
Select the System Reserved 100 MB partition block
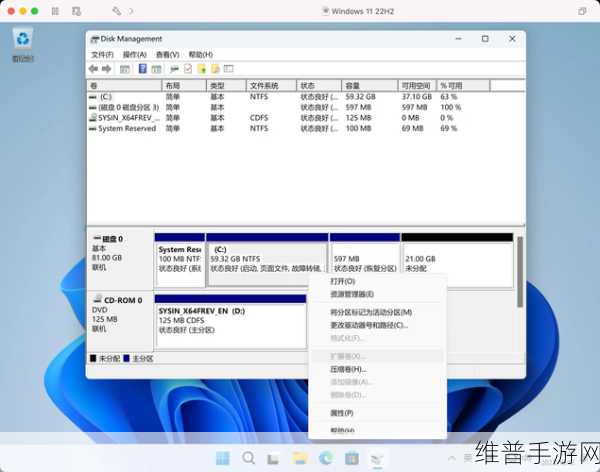(180, 260)
